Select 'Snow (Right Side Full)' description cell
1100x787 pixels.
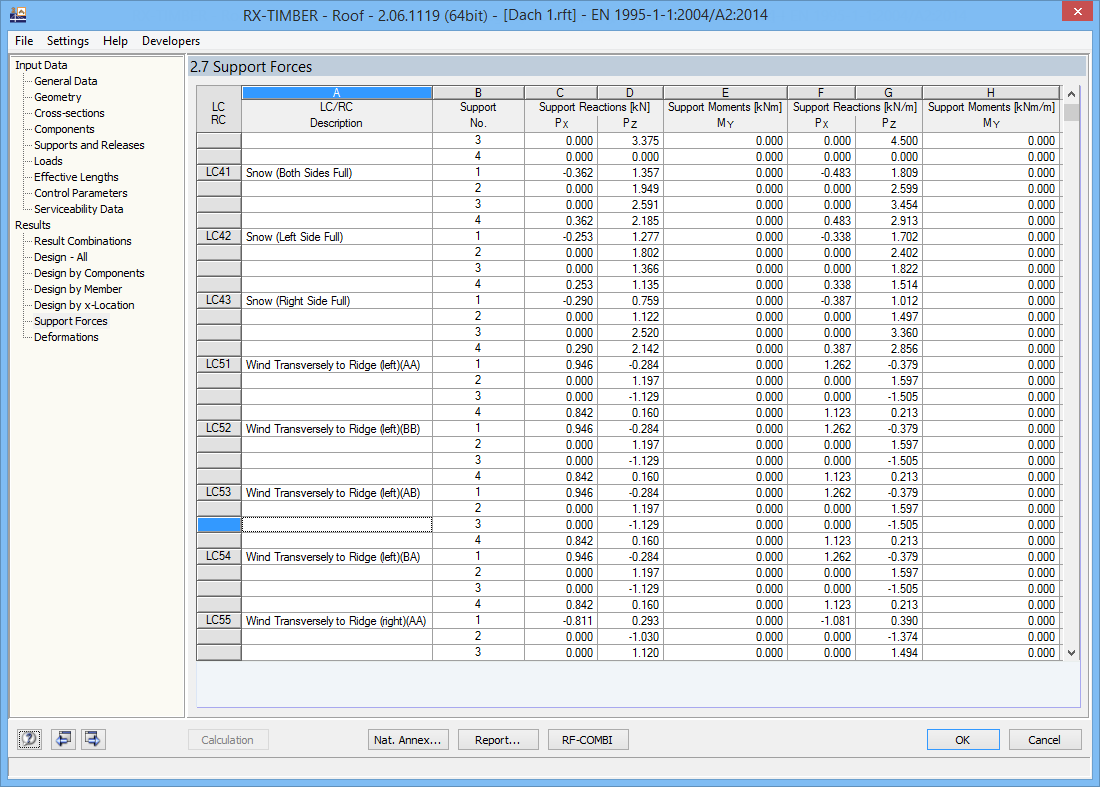coord(337,300)
